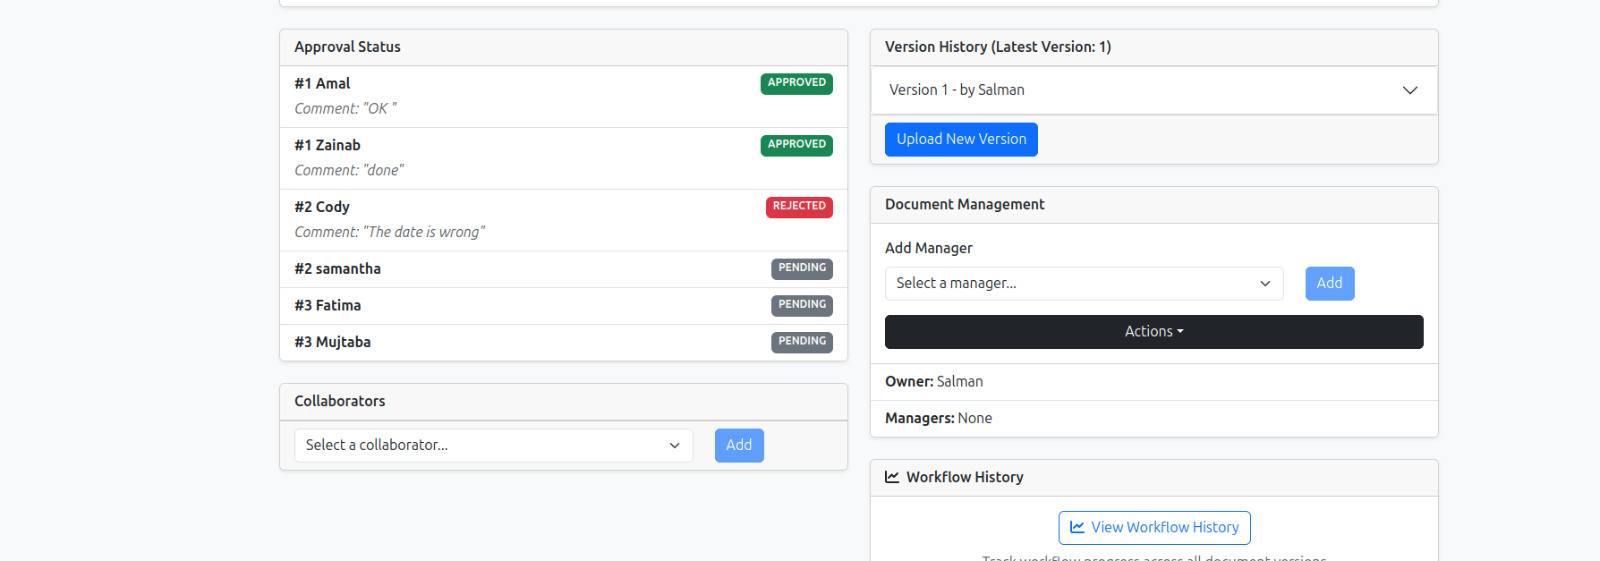The height and width of the screenshot is (561, 1600).
Task: Open the Select a collaborator dropdown
Action: click(x=494, y=446)
